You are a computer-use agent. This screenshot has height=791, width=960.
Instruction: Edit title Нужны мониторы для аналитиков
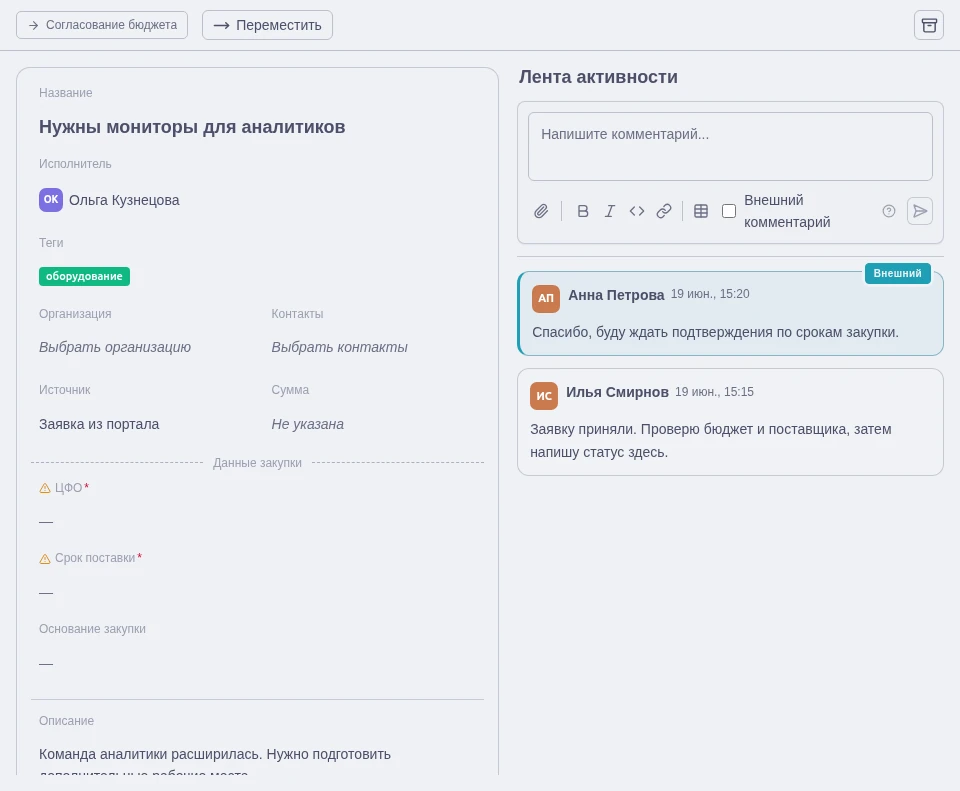192,127
